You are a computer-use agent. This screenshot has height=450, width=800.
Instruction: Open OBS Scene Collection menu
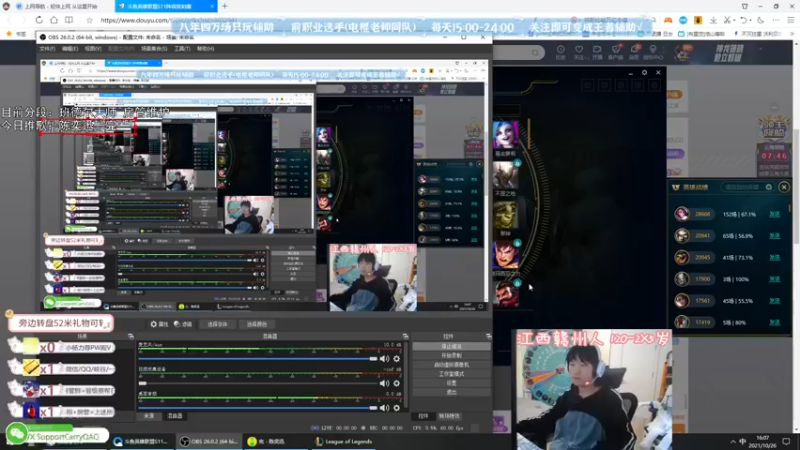(x=154, y=48)
